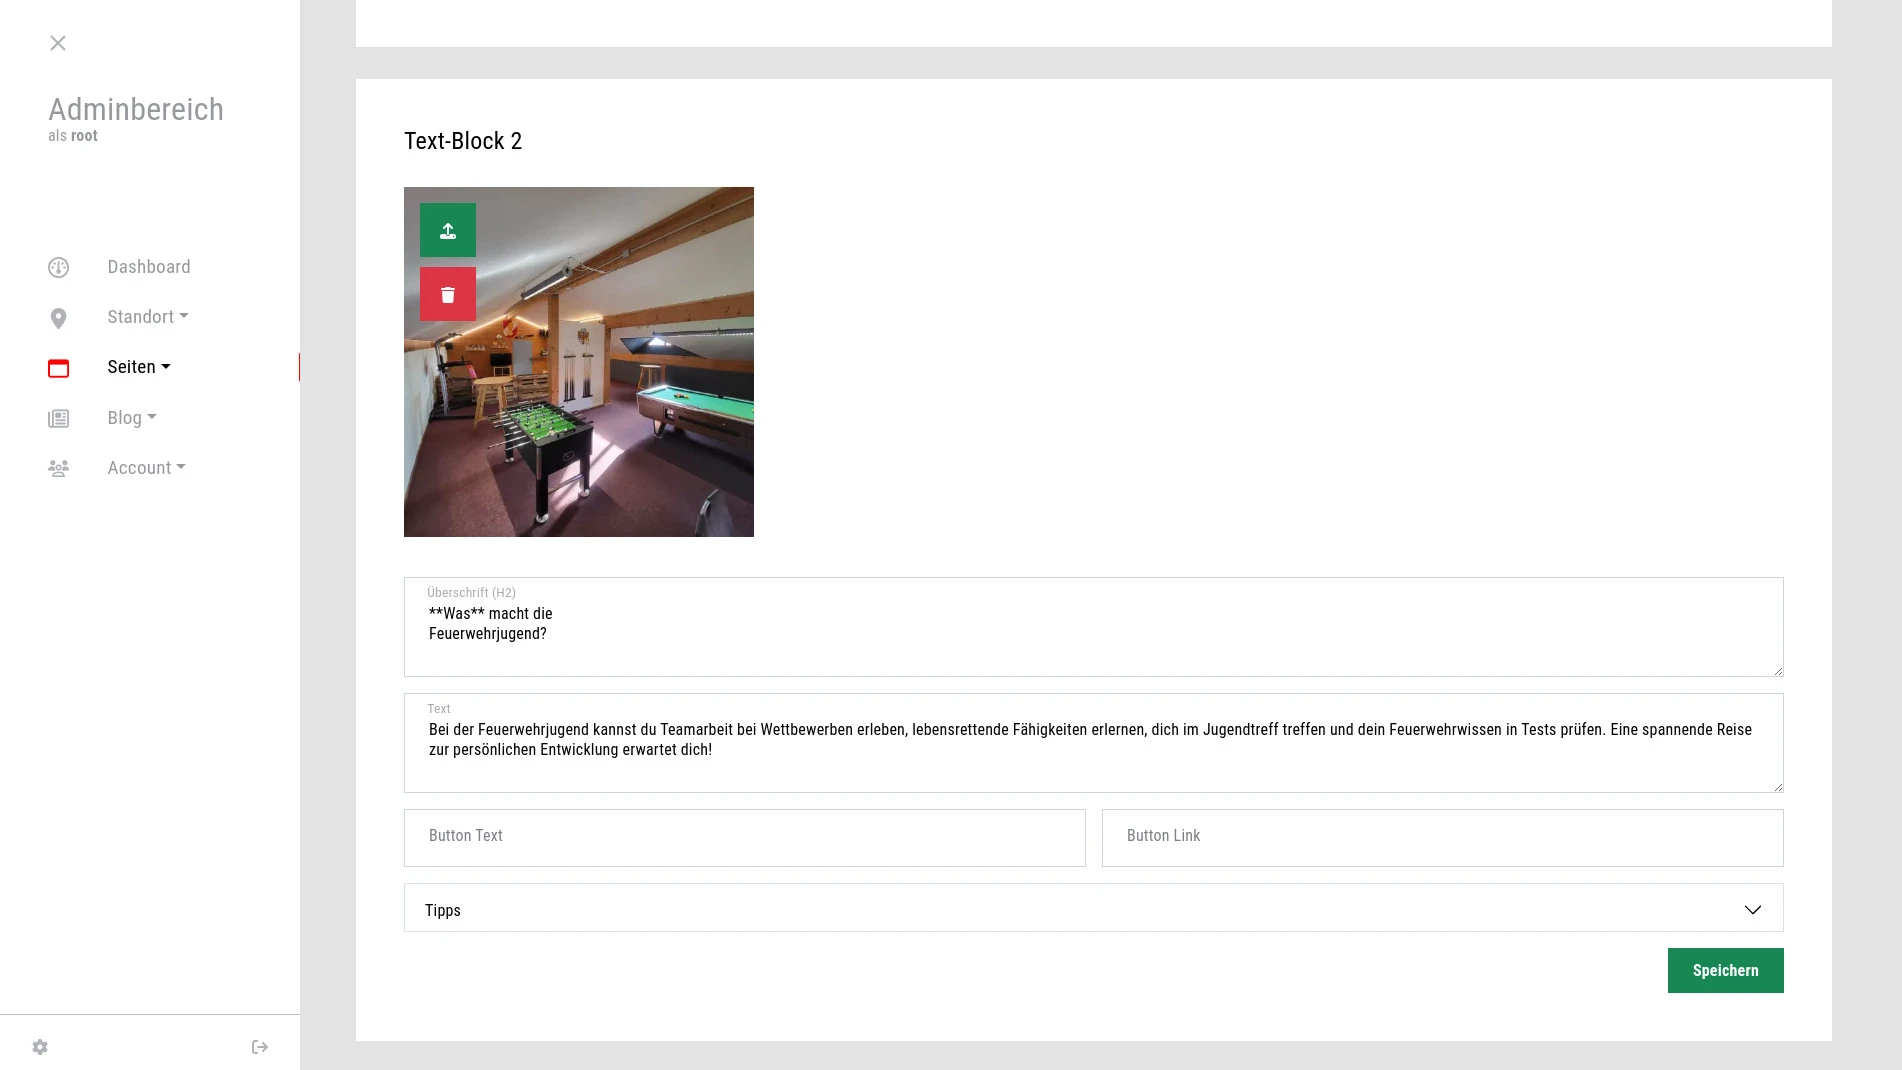1902x1070 pixels.
Task: Click the Blog newspaper icon
Action: pyautogui.click(x=59, y=418)
